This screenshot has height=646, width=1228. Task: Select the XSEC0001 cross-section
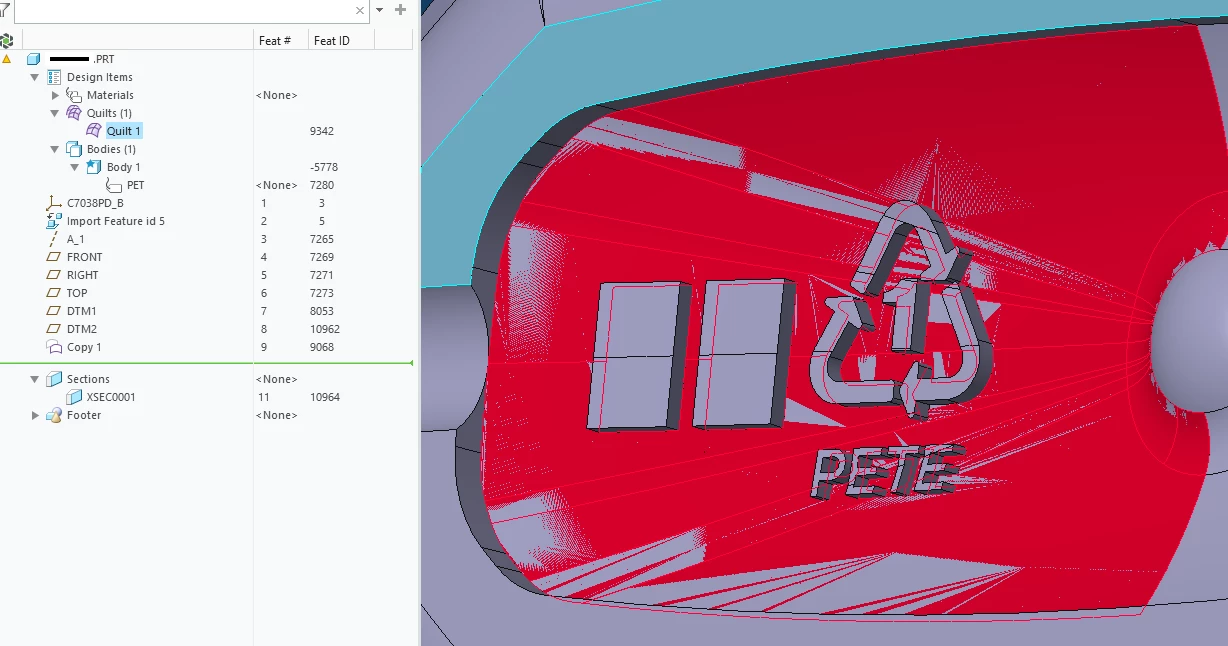tap(111, 397)
